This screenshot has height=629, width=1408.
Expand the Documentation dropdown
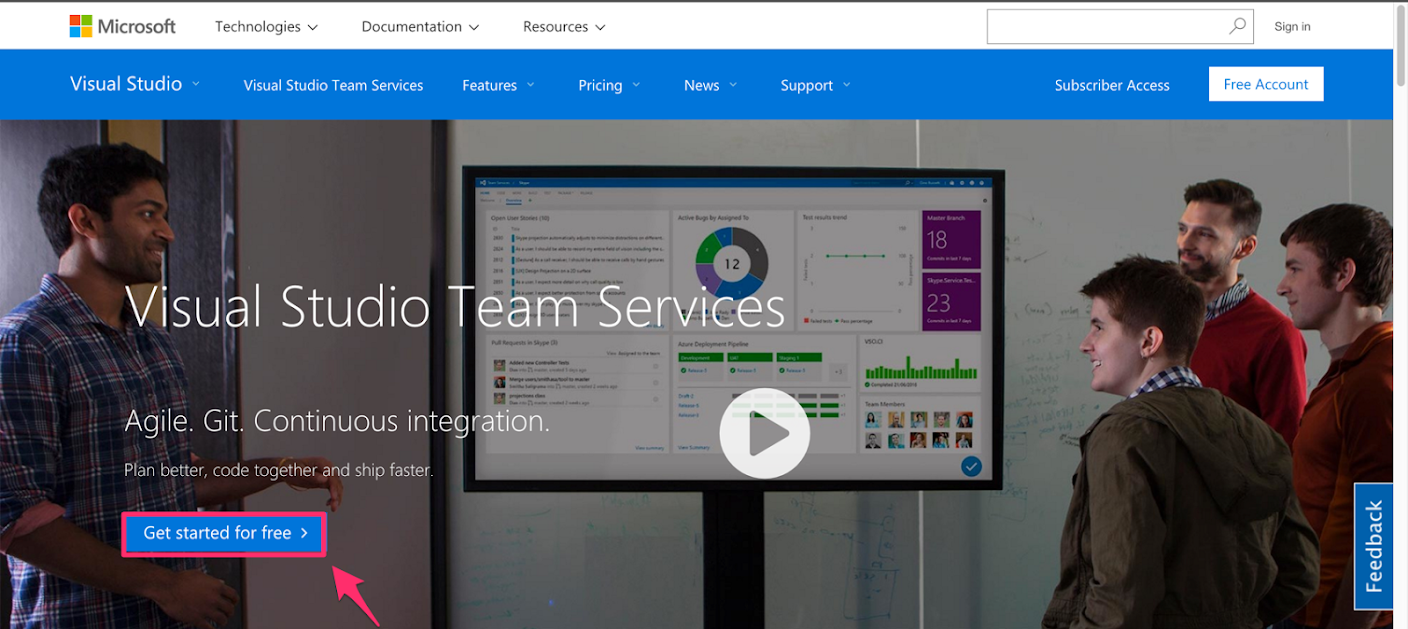[420, 27]
